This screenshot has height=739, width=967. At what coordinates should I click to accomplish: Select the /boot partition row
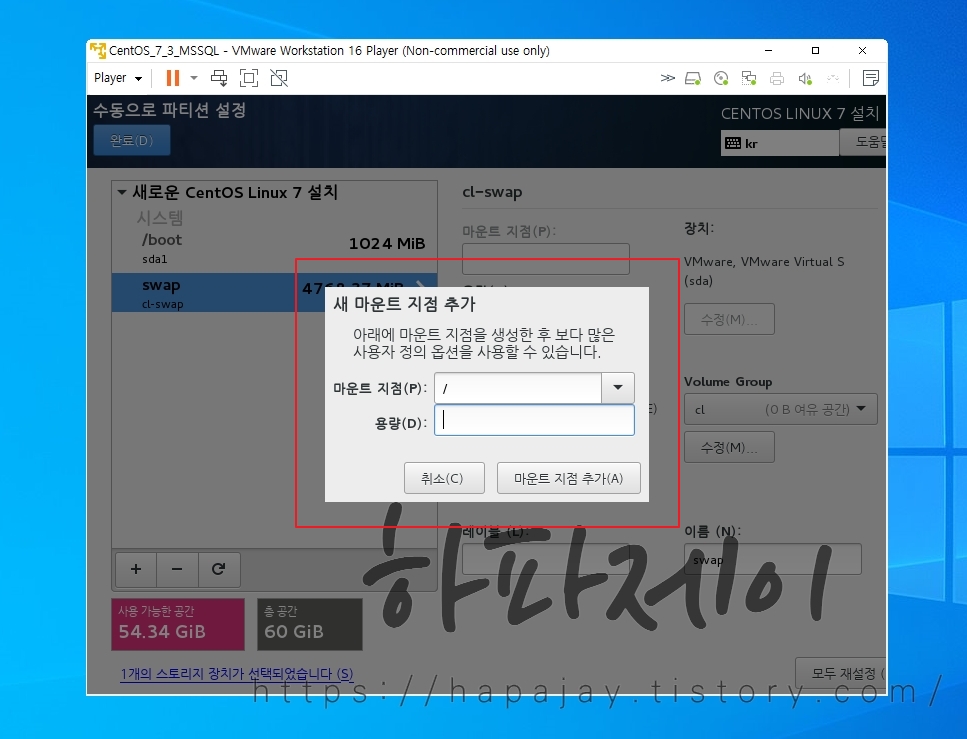274,248
